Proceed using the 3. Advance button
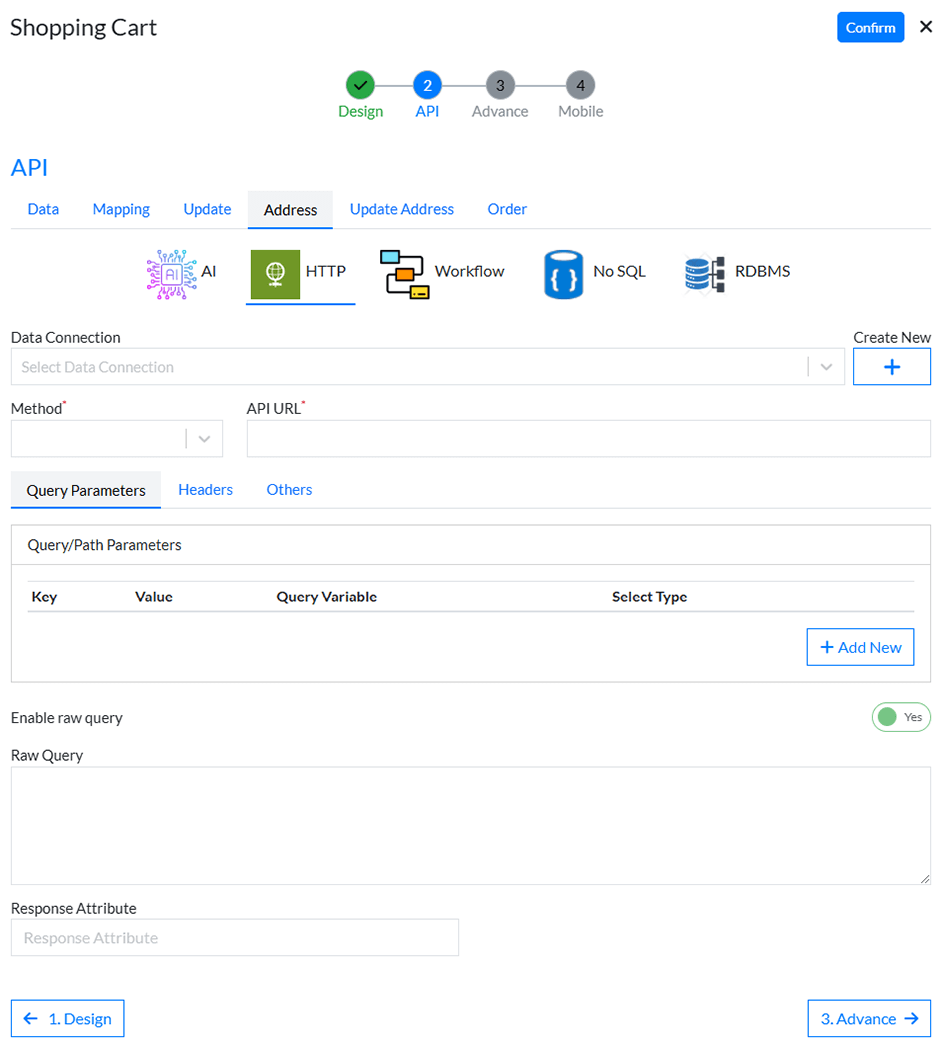The height and width of the screenshot is (1051, 942). (868, 1018)
